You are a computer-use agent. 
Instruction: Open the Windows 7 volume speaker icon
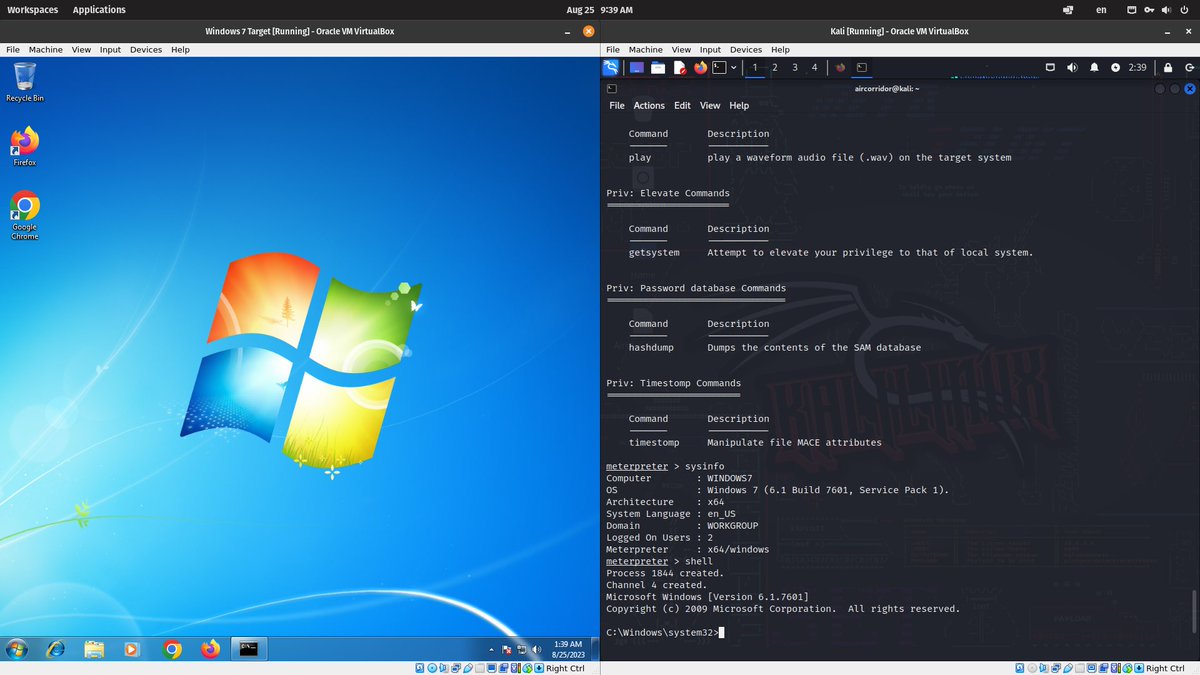[535, 650]
